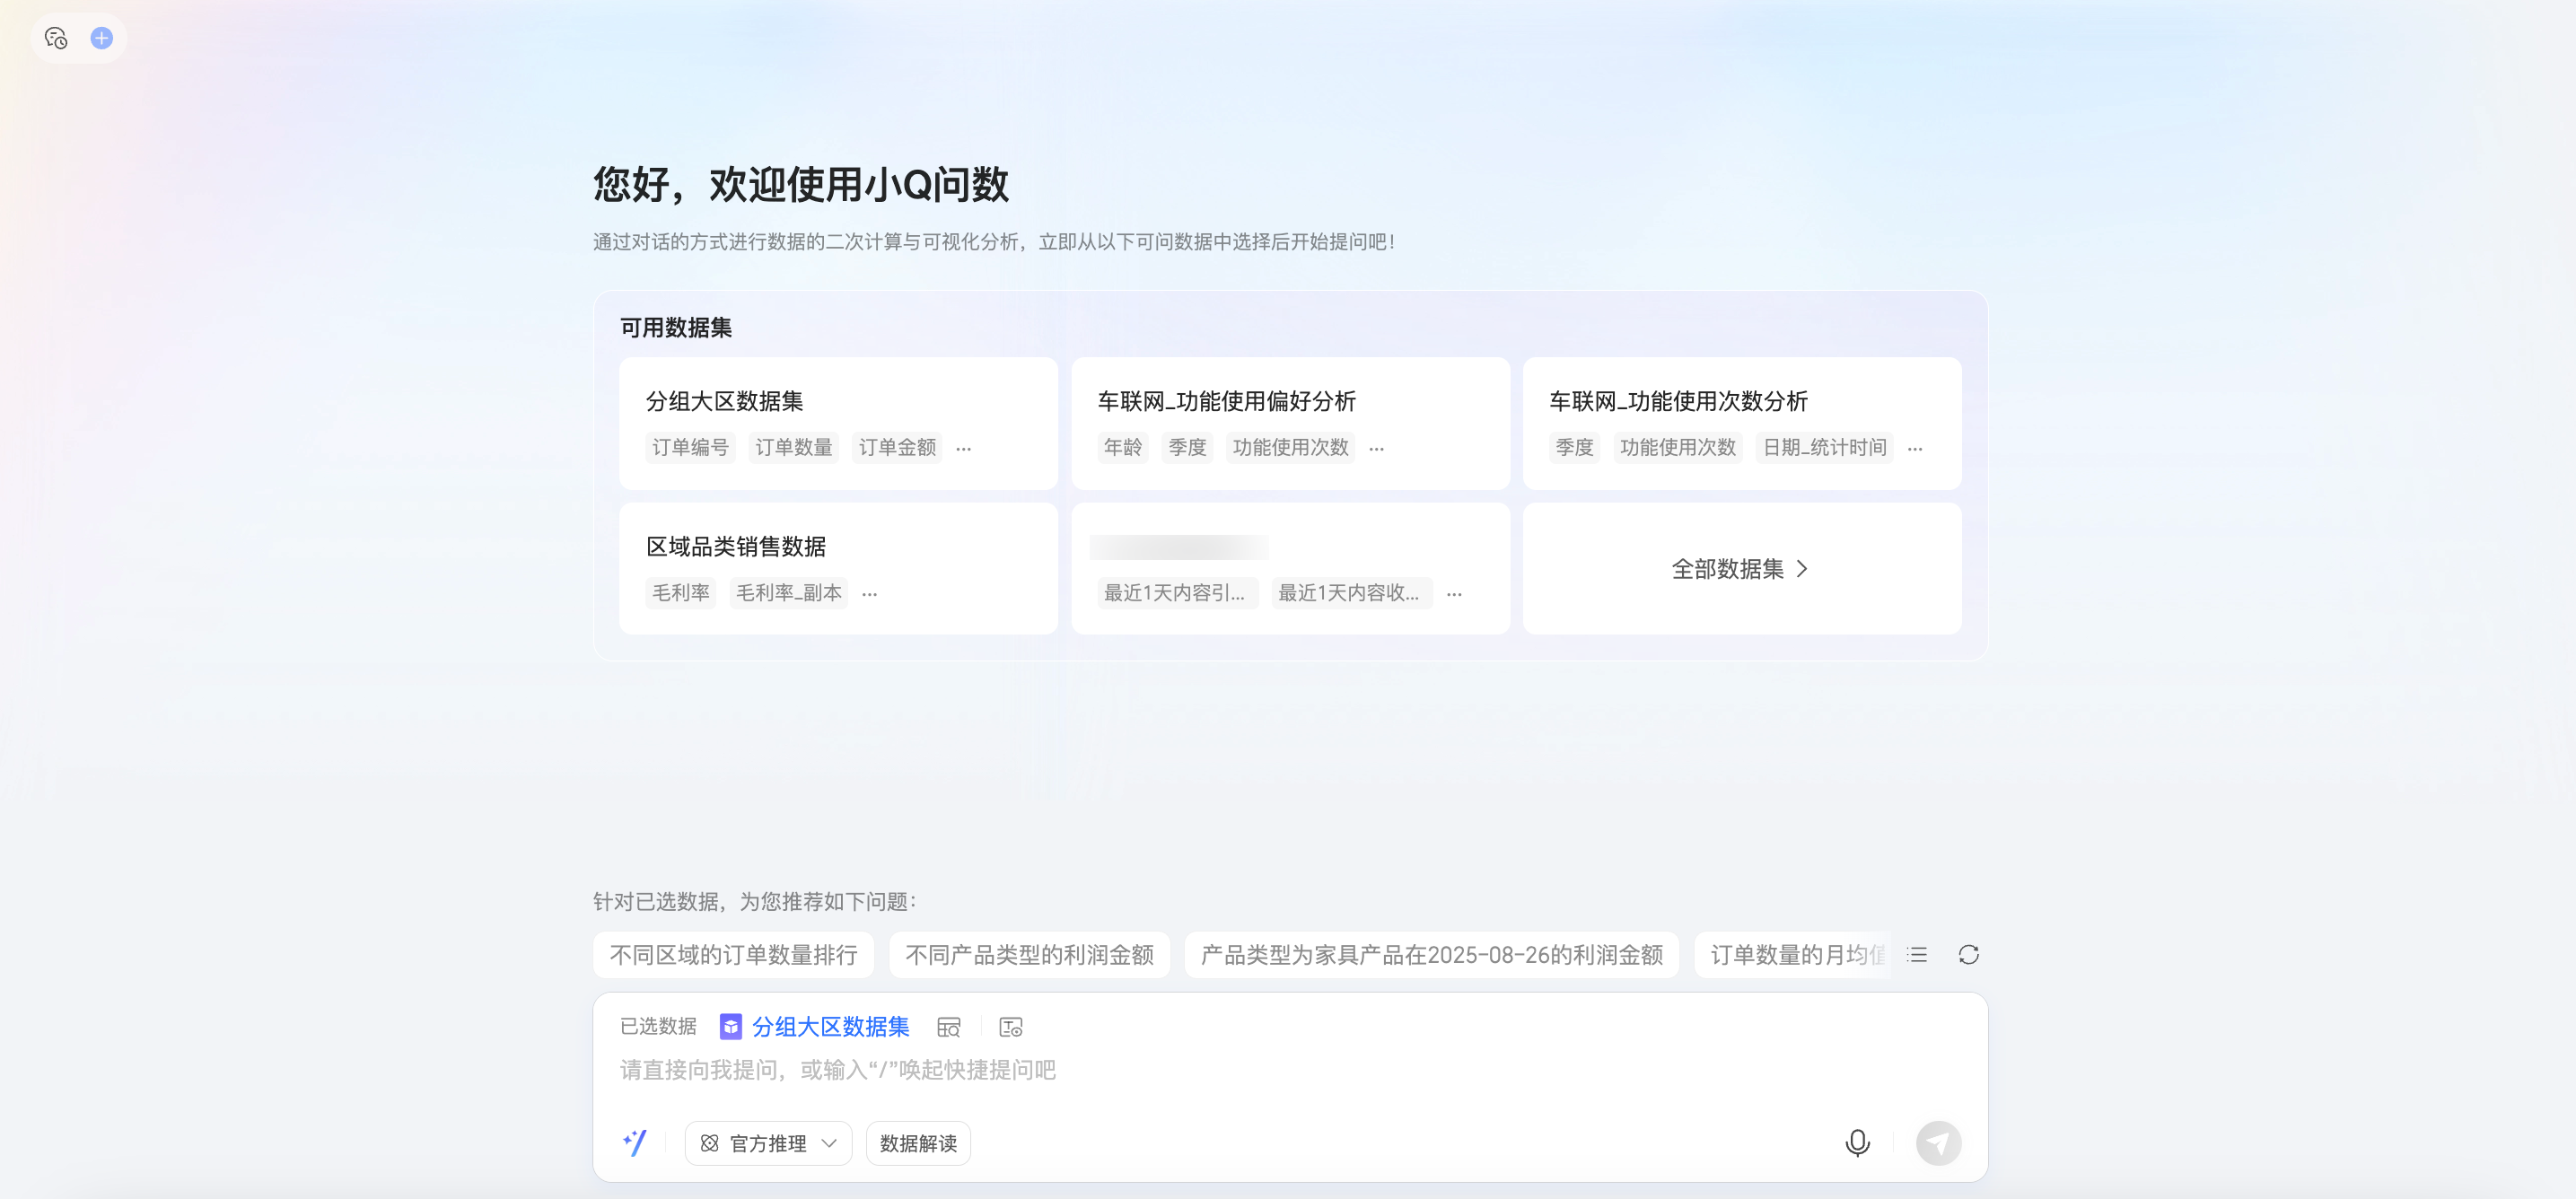Show more fields in 车联网_功能使用偏好分析 card
The height and width of the screenshot is (1199, 2576).
tap(1376, 449)
